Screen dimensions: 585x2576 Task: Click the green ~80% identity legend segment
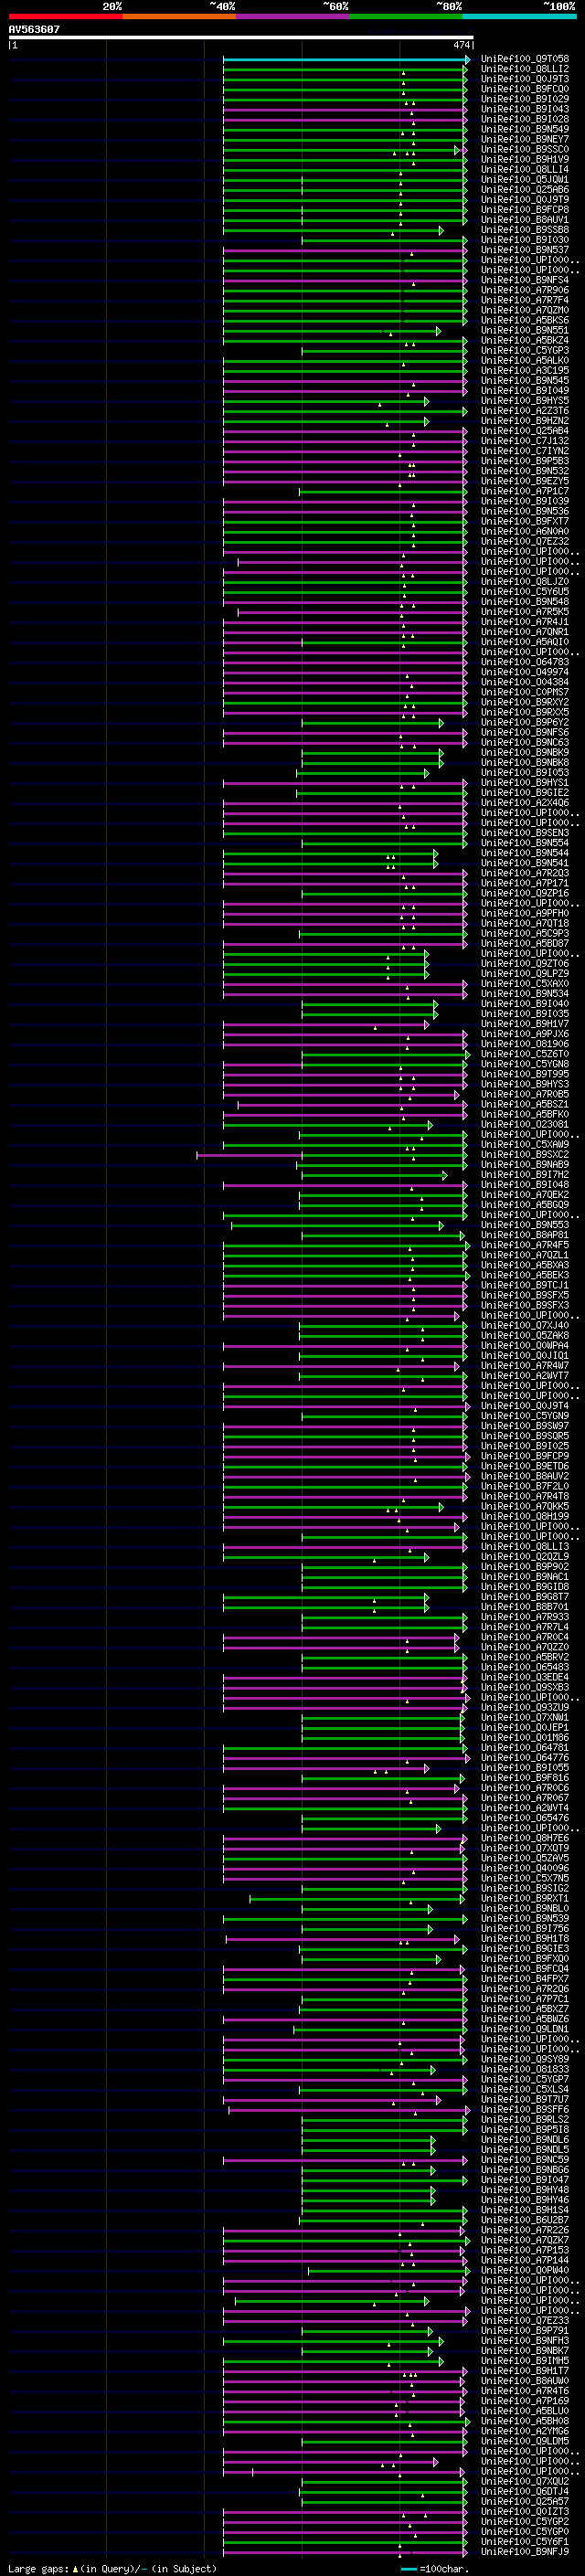click(x=406, y=16)
